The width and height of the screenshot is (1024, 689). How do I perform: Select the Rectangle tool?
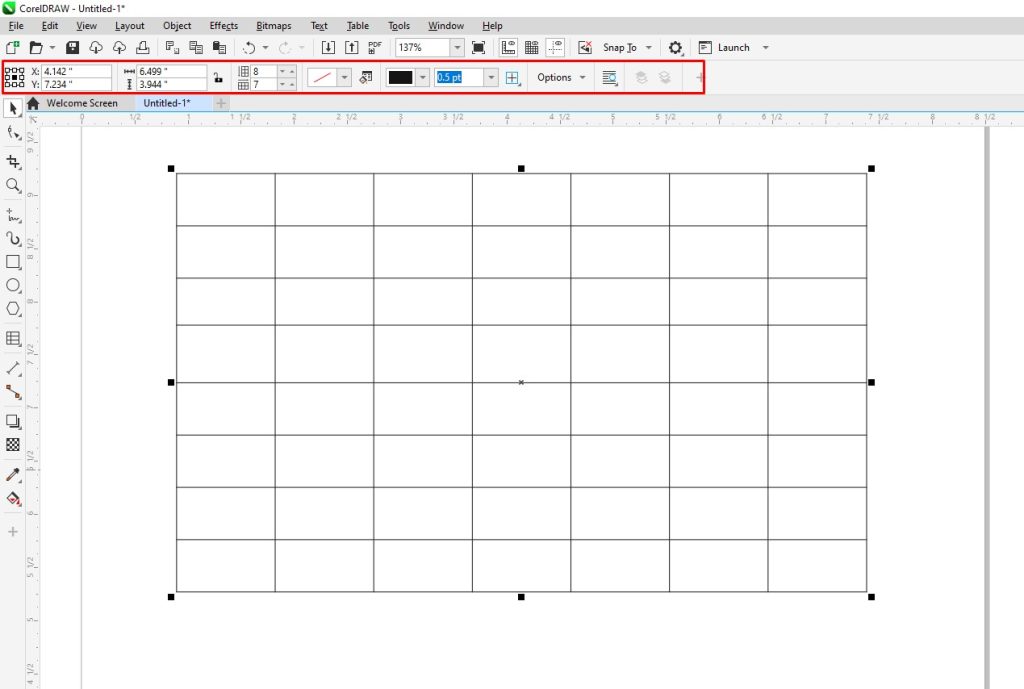14,262
